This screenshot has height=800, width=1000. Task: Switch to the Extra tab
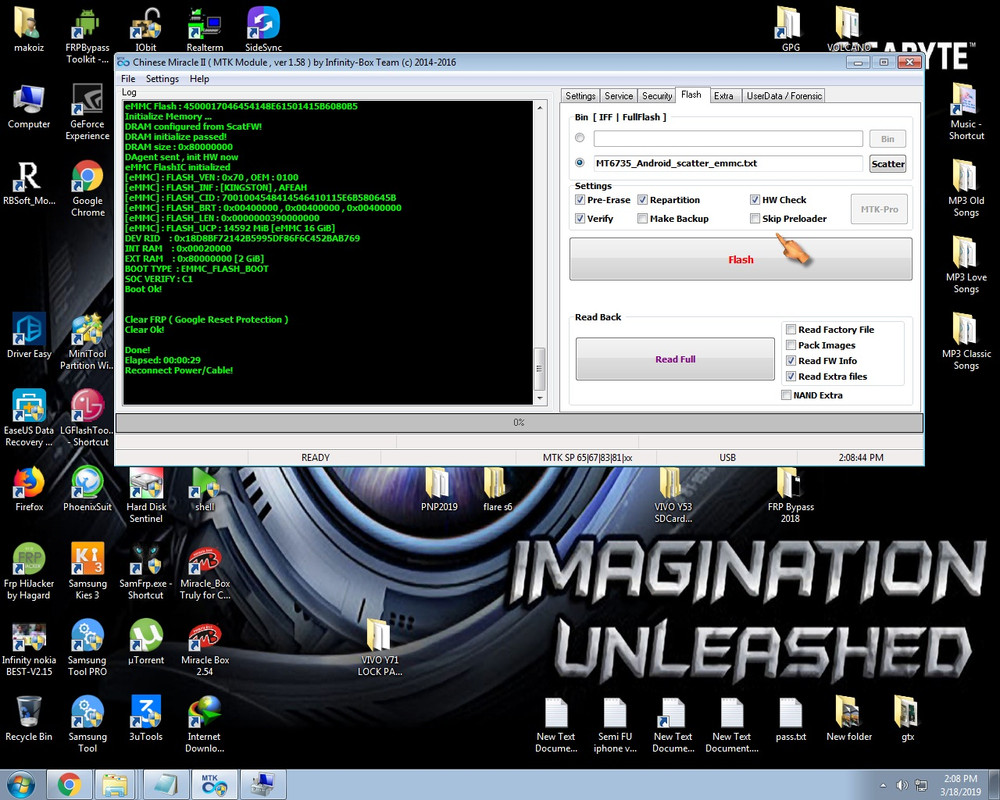coord(723,96)
